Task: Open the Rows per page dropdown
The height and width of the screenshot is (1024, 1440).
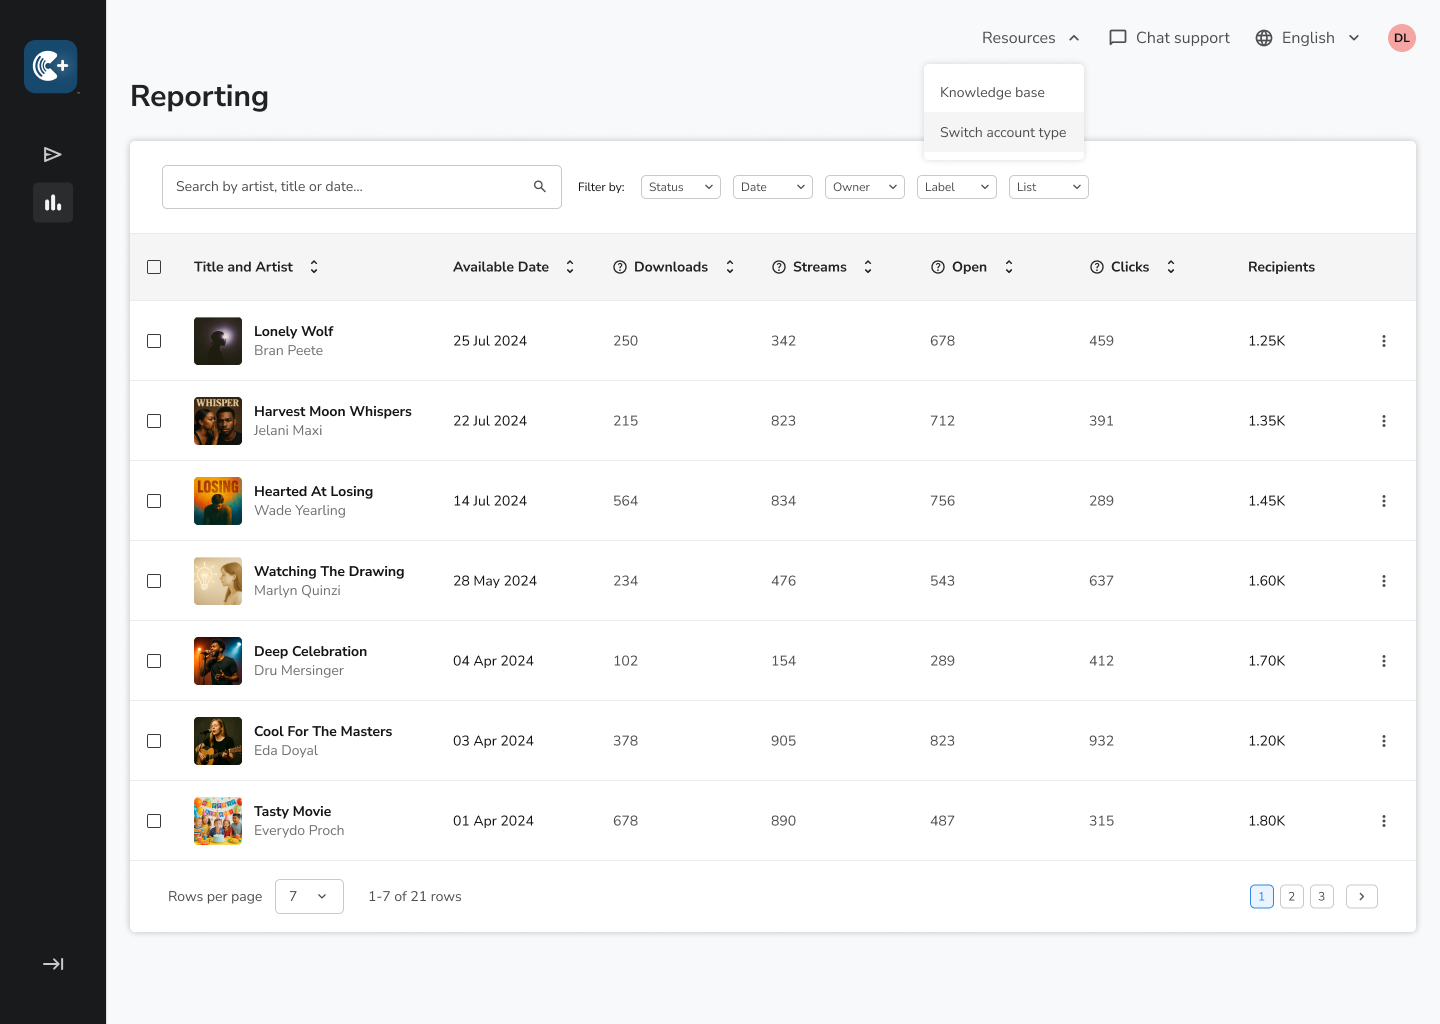Action: point(309,896)
